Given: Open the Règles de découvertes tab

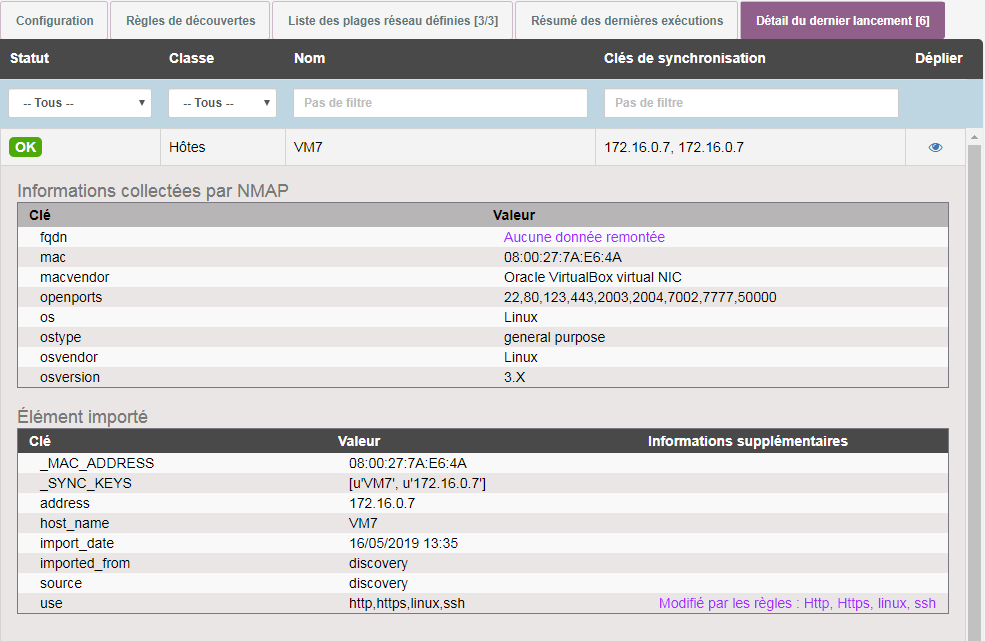Looking at the screenshot, I should pyautogui.click(x=190, y=20).
